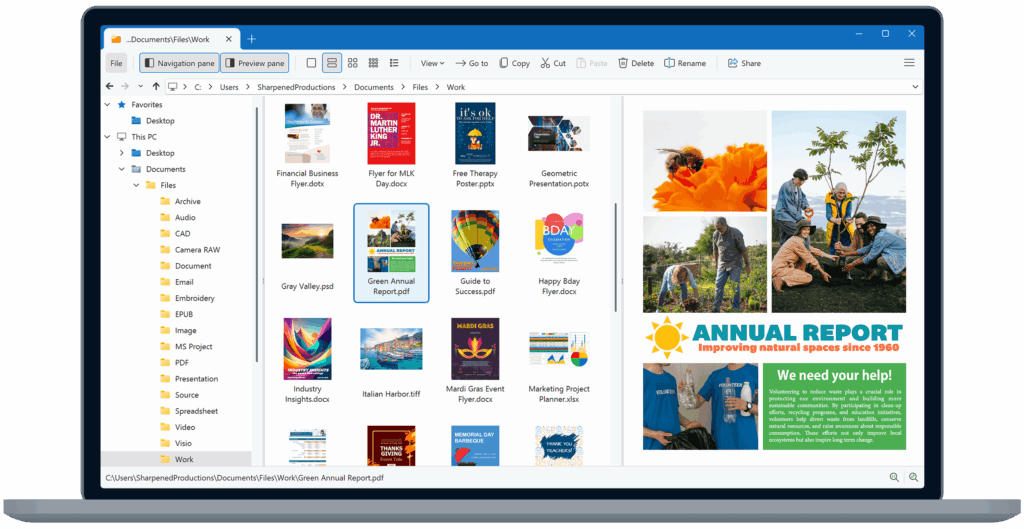Click the fit-to-window magnifier in status bar

tap(914, 477)
